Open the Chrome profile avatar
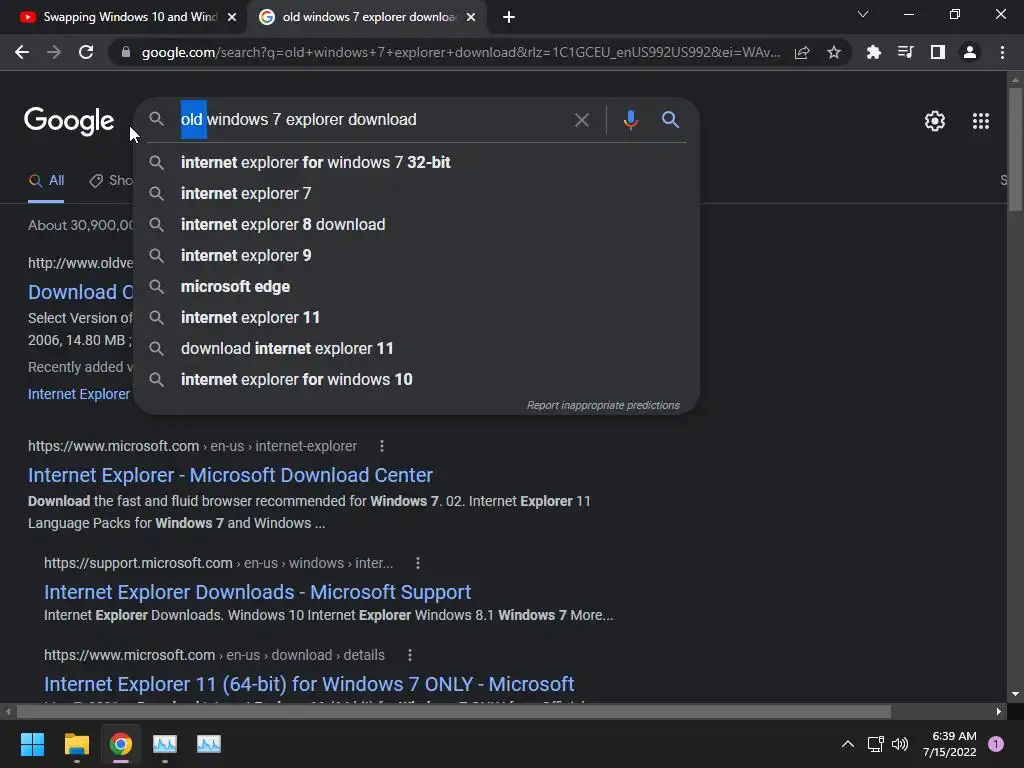Screen dimensions: 1024x768 coord(970,52)
